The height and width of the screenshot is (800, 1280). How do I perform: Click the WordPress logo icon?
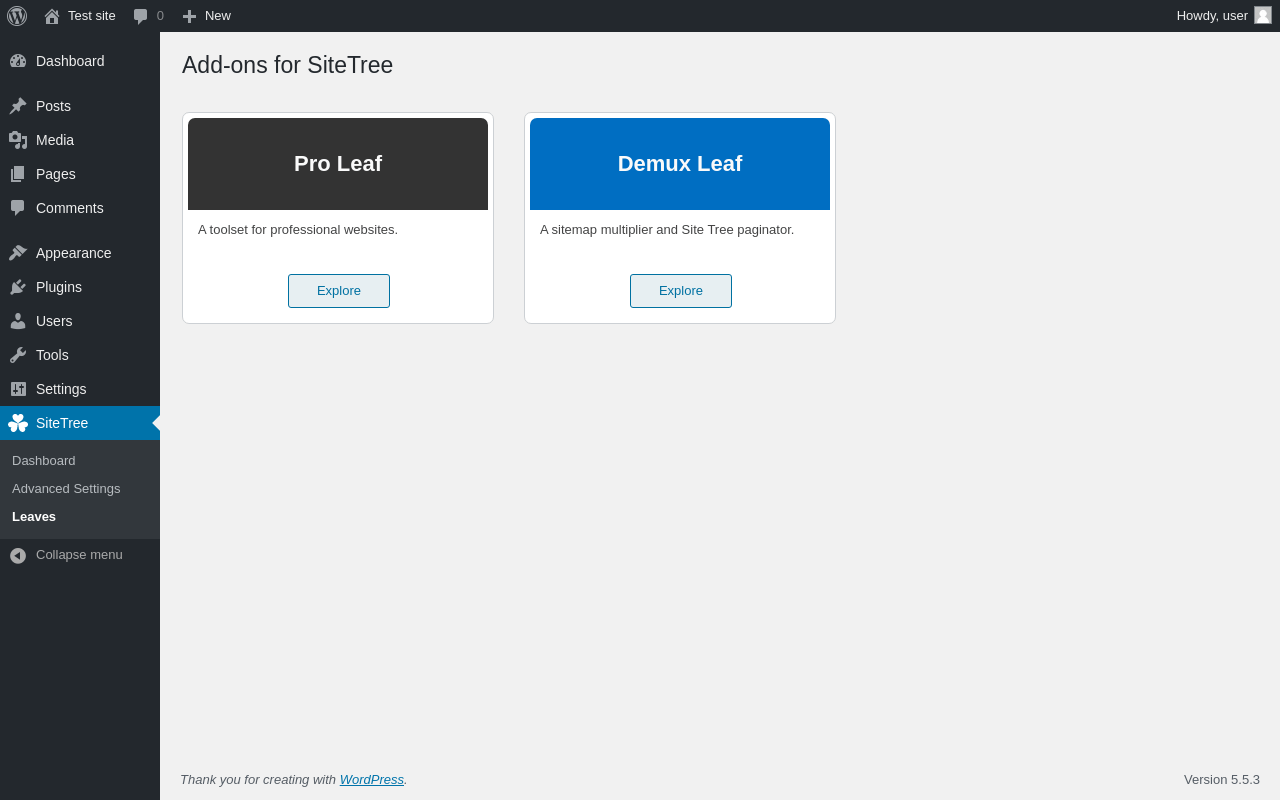coord(17,16)
